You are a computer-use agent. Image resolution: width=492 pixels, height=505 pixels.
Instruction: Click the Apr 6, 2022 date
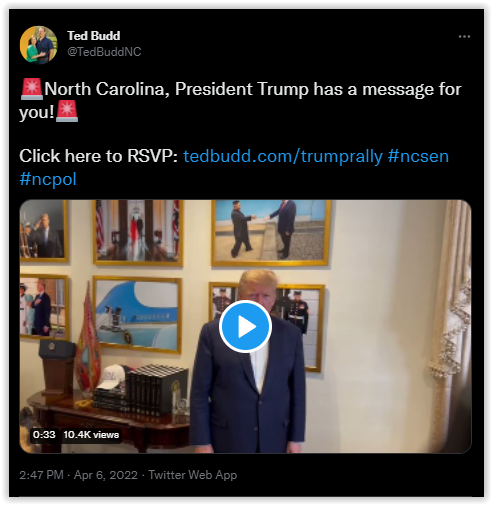coord(106,475)
